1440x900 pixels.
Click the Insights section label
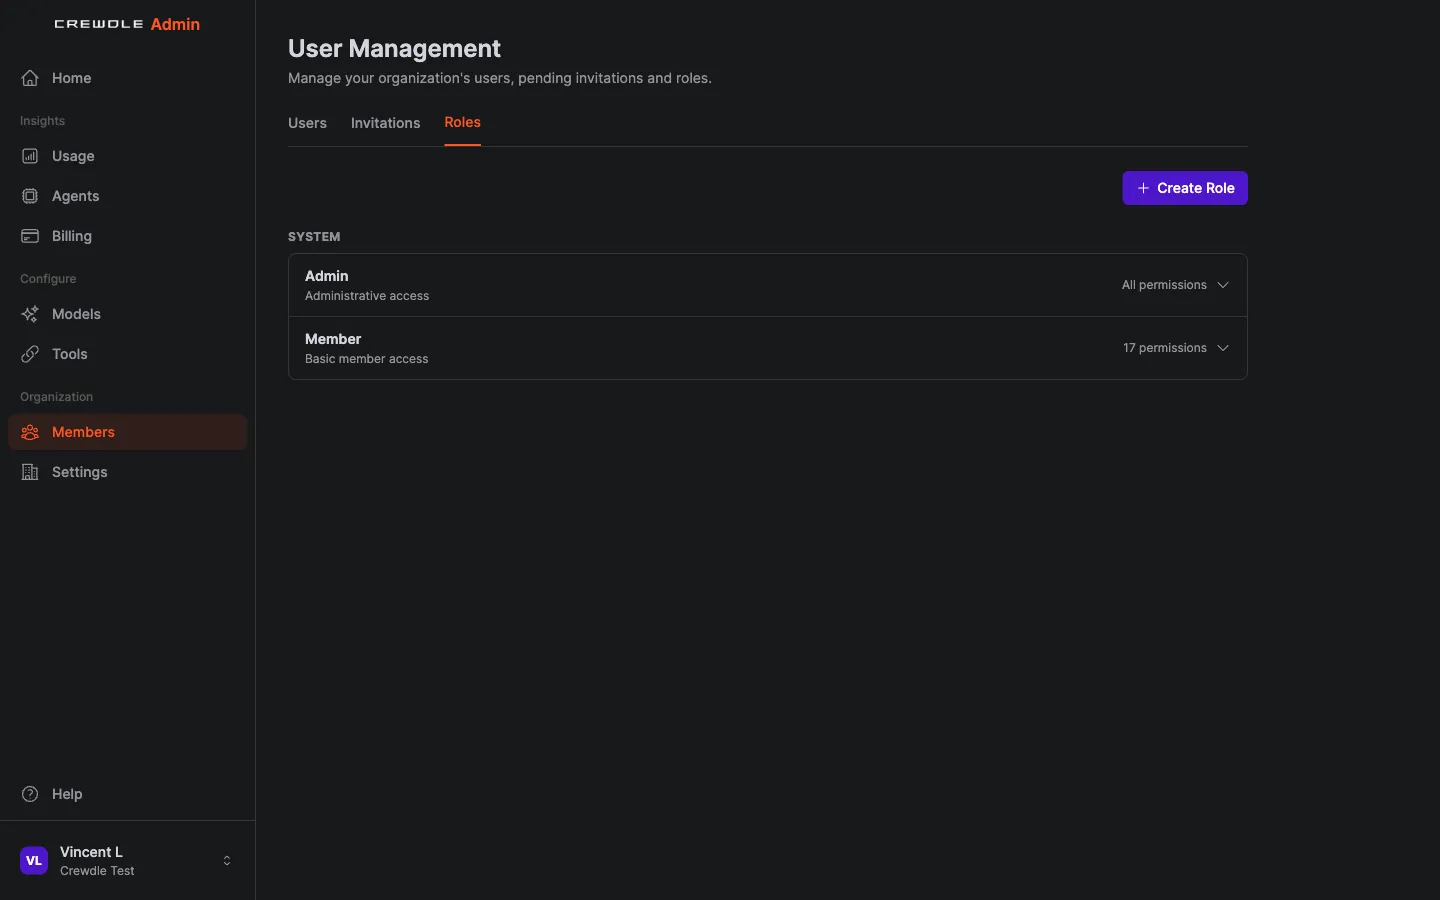pyautogui.click(x=42, y=121)
